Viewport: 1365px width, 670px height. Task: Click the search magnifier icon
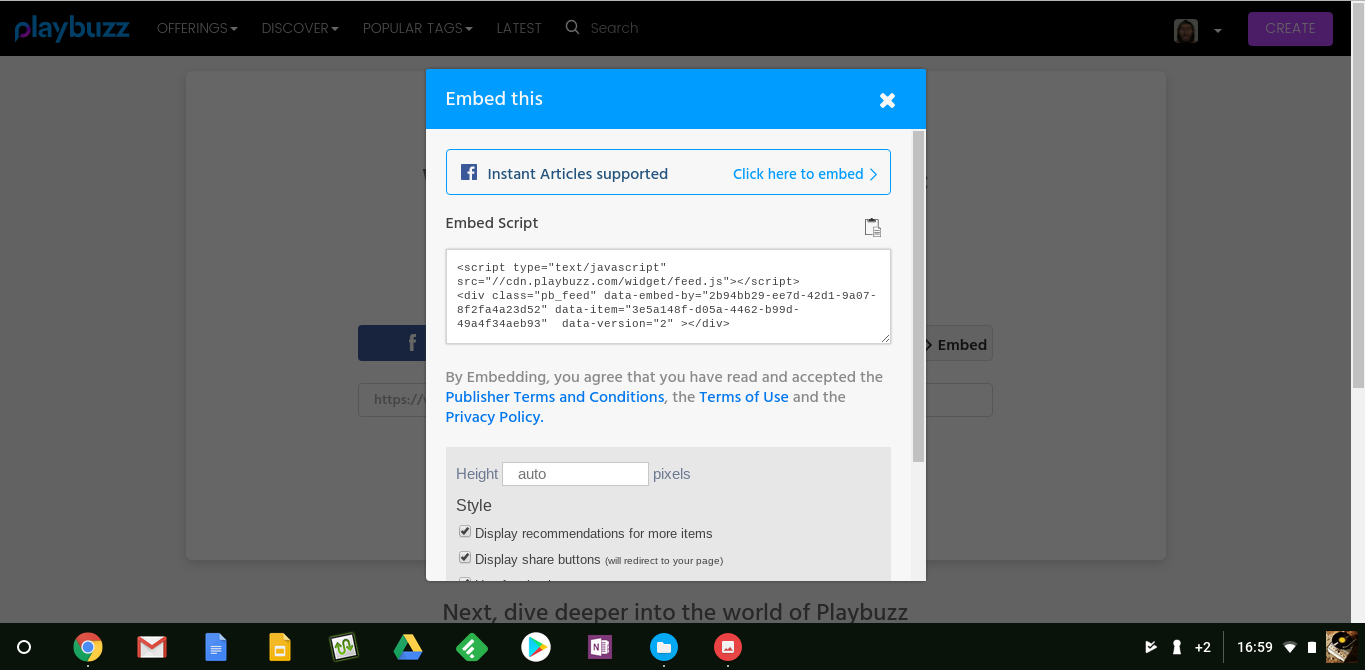pyautogui.click(x=572, y=27)
